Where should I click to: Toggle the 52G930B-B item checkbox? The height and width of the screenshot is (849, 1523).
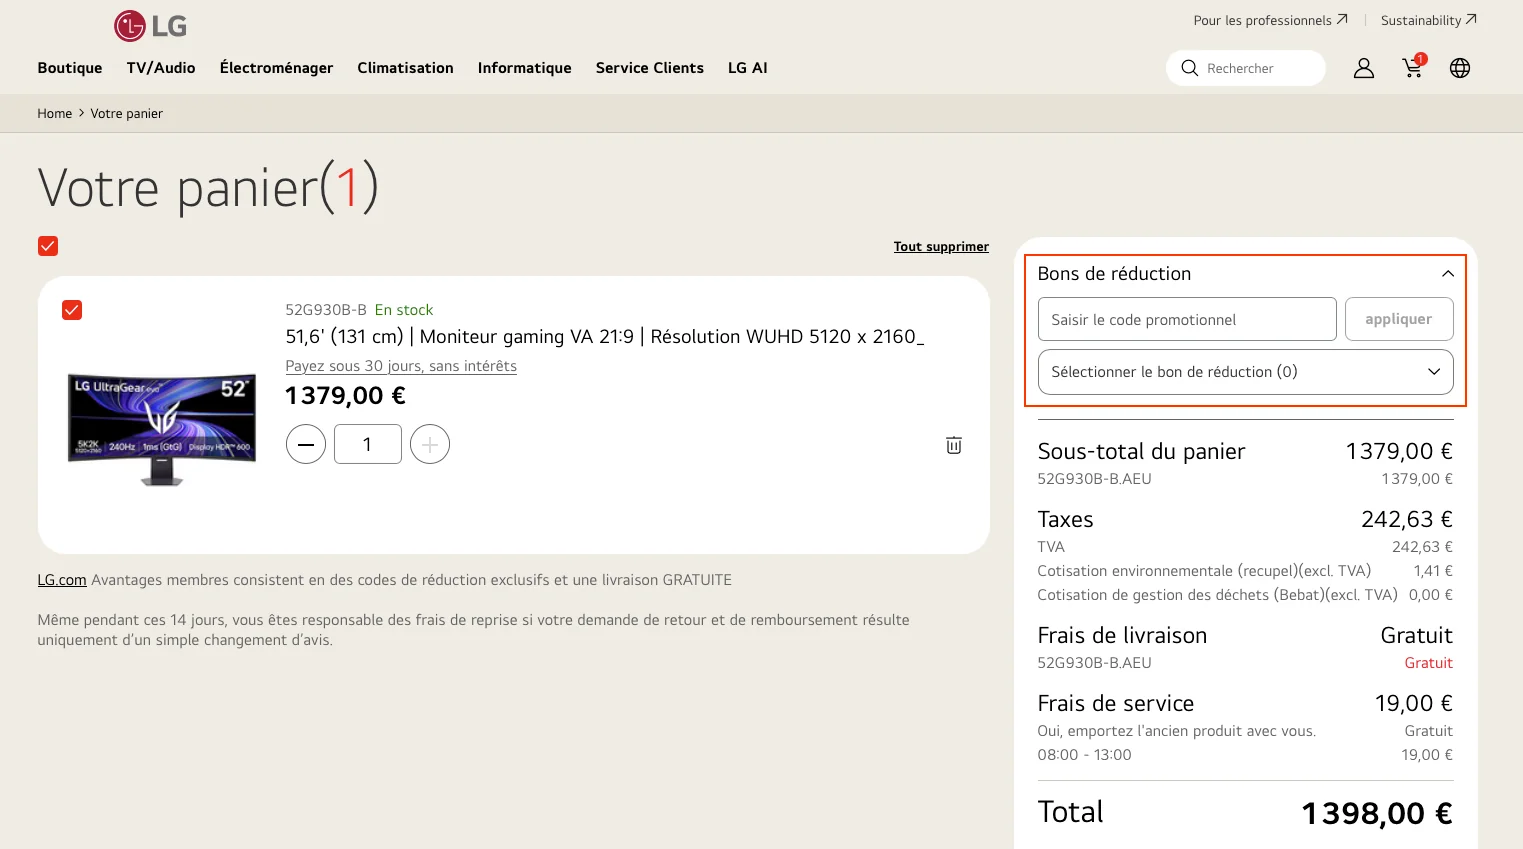click(x=72, y=310)
